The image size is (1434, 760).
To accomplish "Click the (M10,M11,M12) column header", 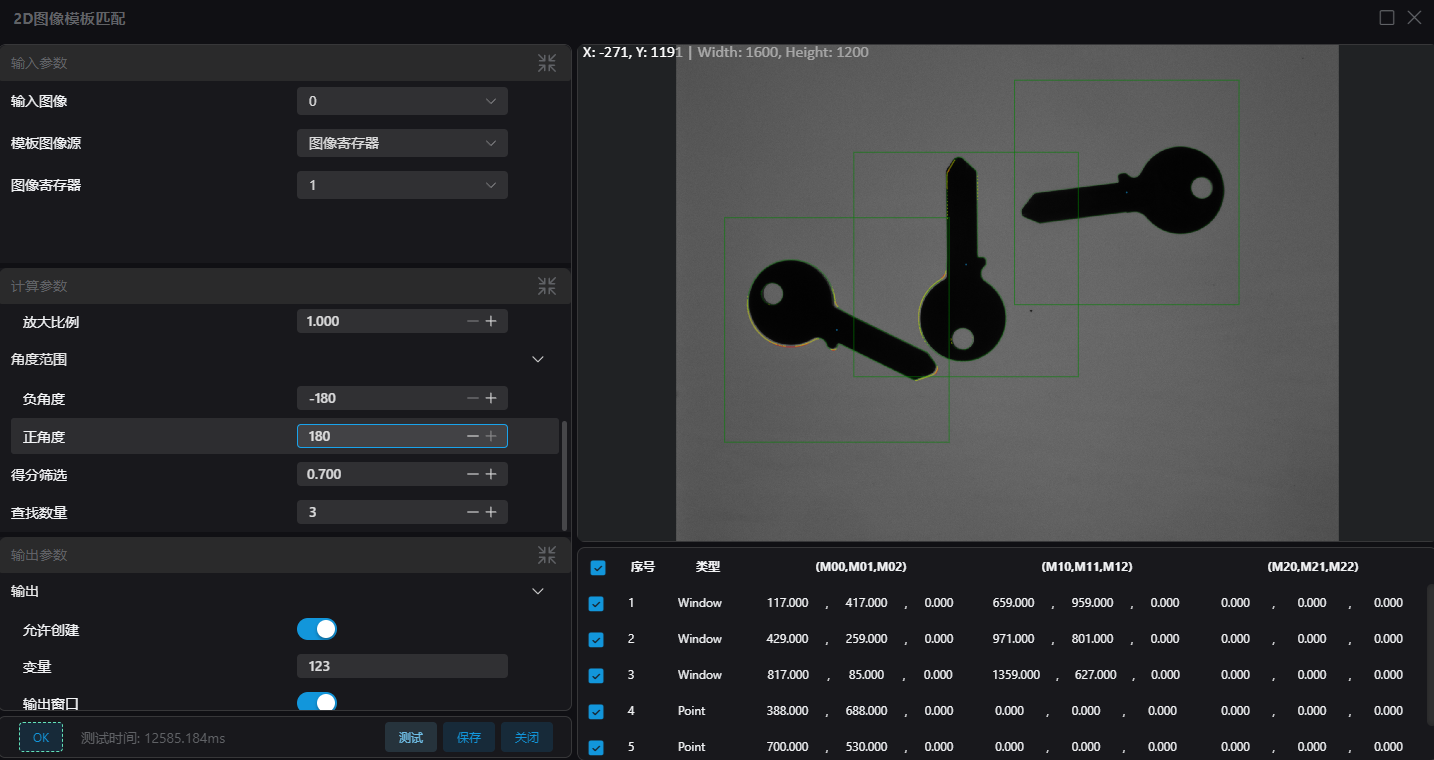I will pyautogui.click(x=1087, y=567).
